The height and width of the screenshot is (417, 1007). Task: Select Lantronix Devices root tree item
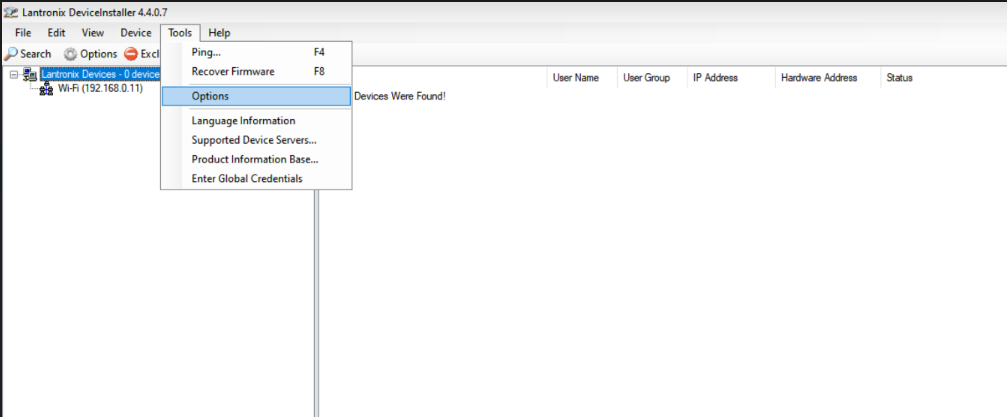coord(100,74)
